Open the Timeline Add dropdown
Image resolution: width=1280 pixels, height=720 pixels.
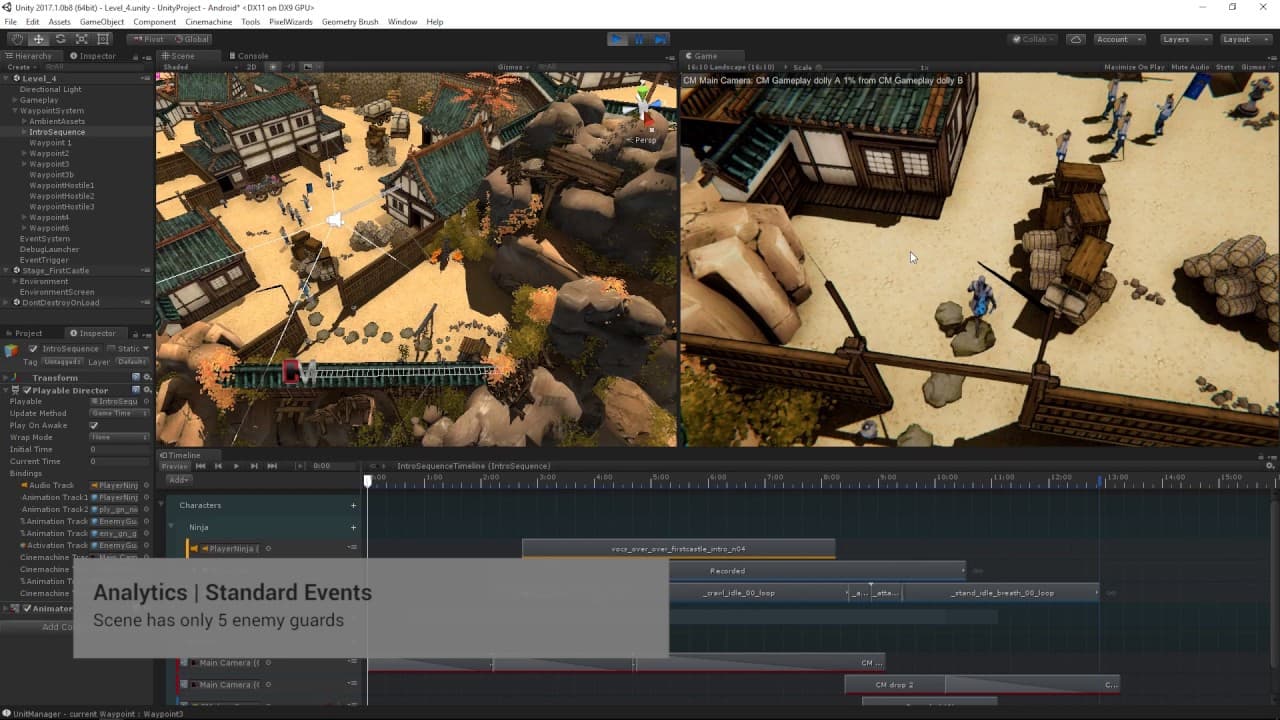[178, 480]
